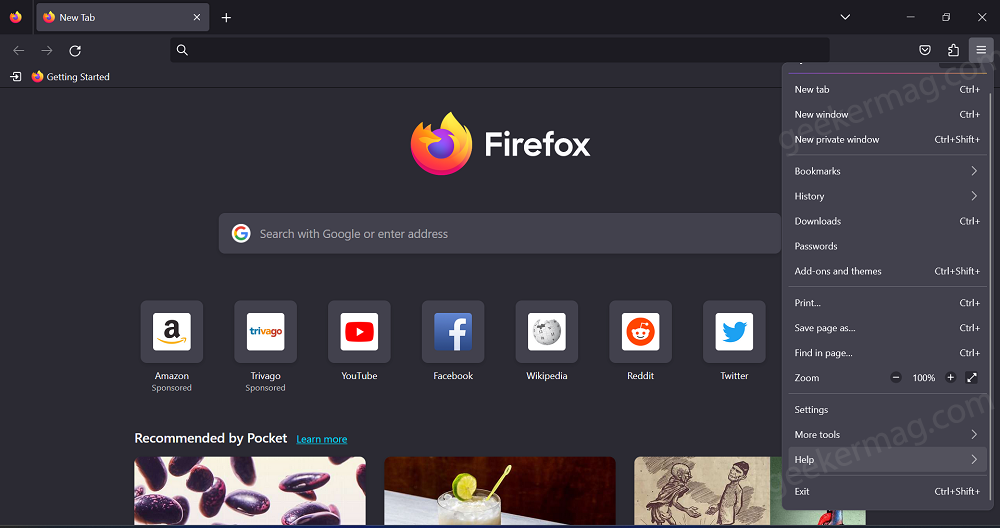The height and width of the screenshot is (528, 1000).
Task: Select Passwords in the menu
Action: click(887, 246)
